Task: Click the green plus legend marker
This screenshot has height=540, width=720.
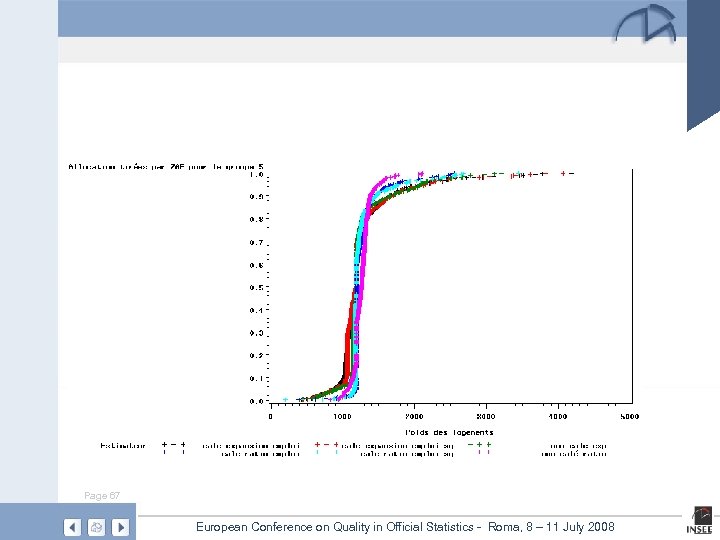Action: point(479,444)
